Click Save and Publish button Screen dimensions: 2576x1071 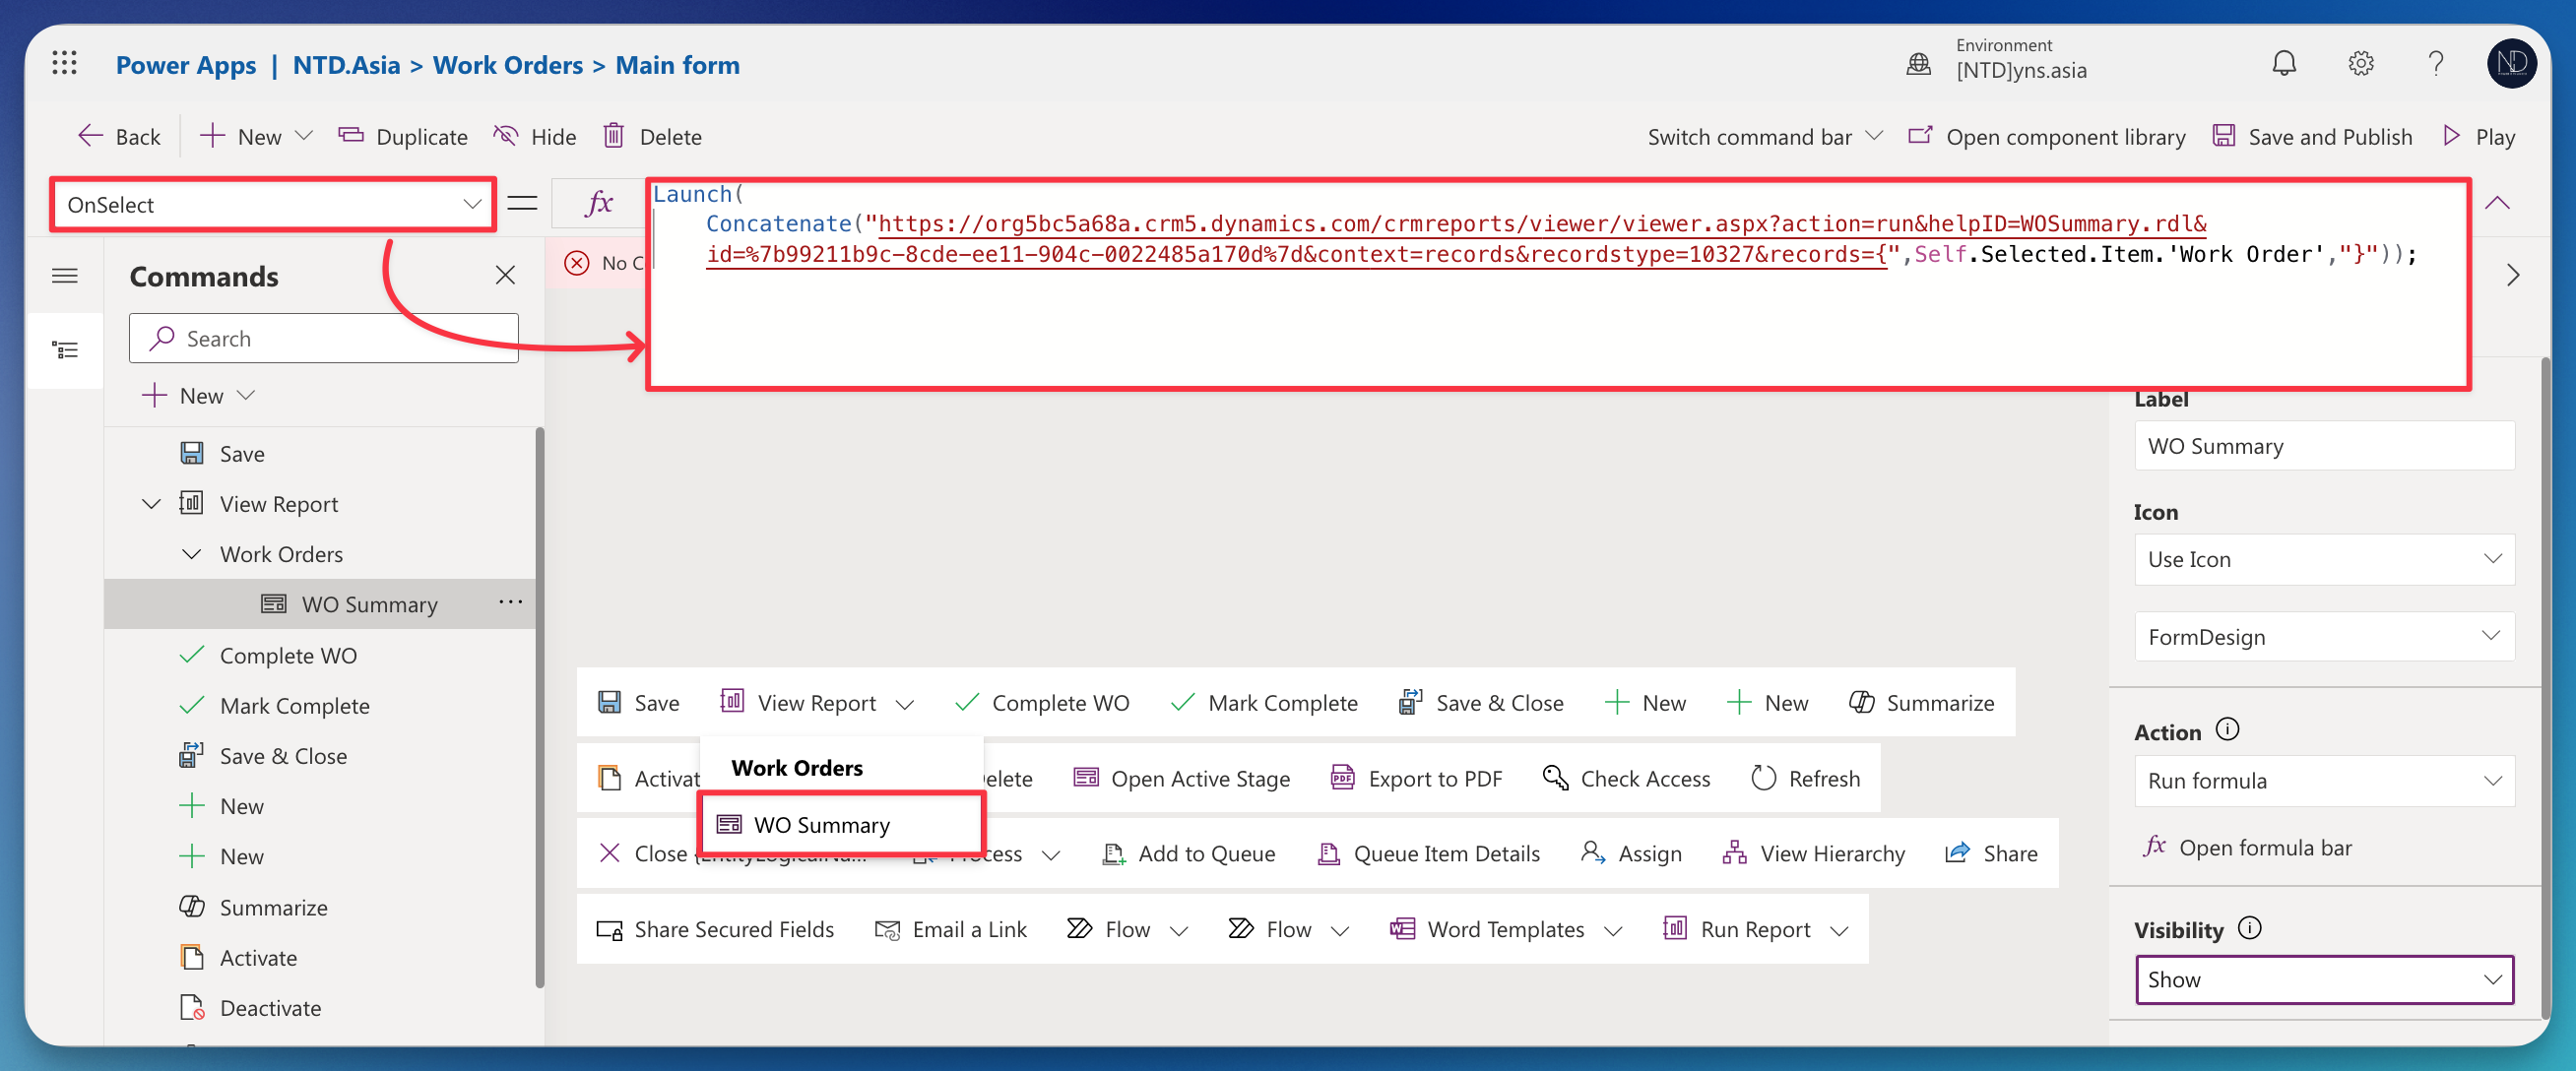click(x=2312, y=136)
